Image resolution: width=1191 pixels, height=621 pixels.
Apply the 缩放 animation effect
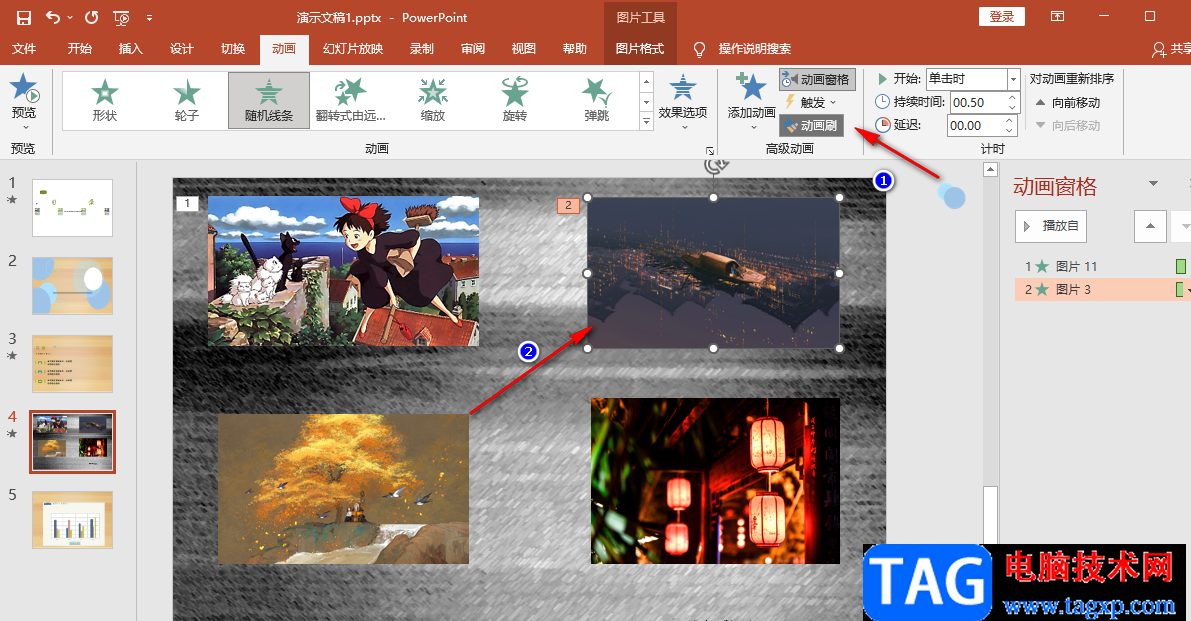click(433, 100)
